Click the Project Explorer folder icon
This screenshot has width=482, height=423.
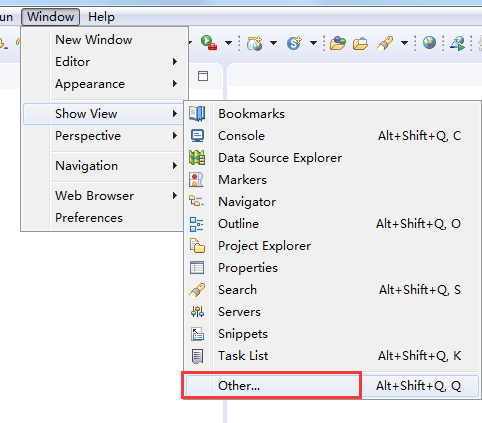[197, 246]
